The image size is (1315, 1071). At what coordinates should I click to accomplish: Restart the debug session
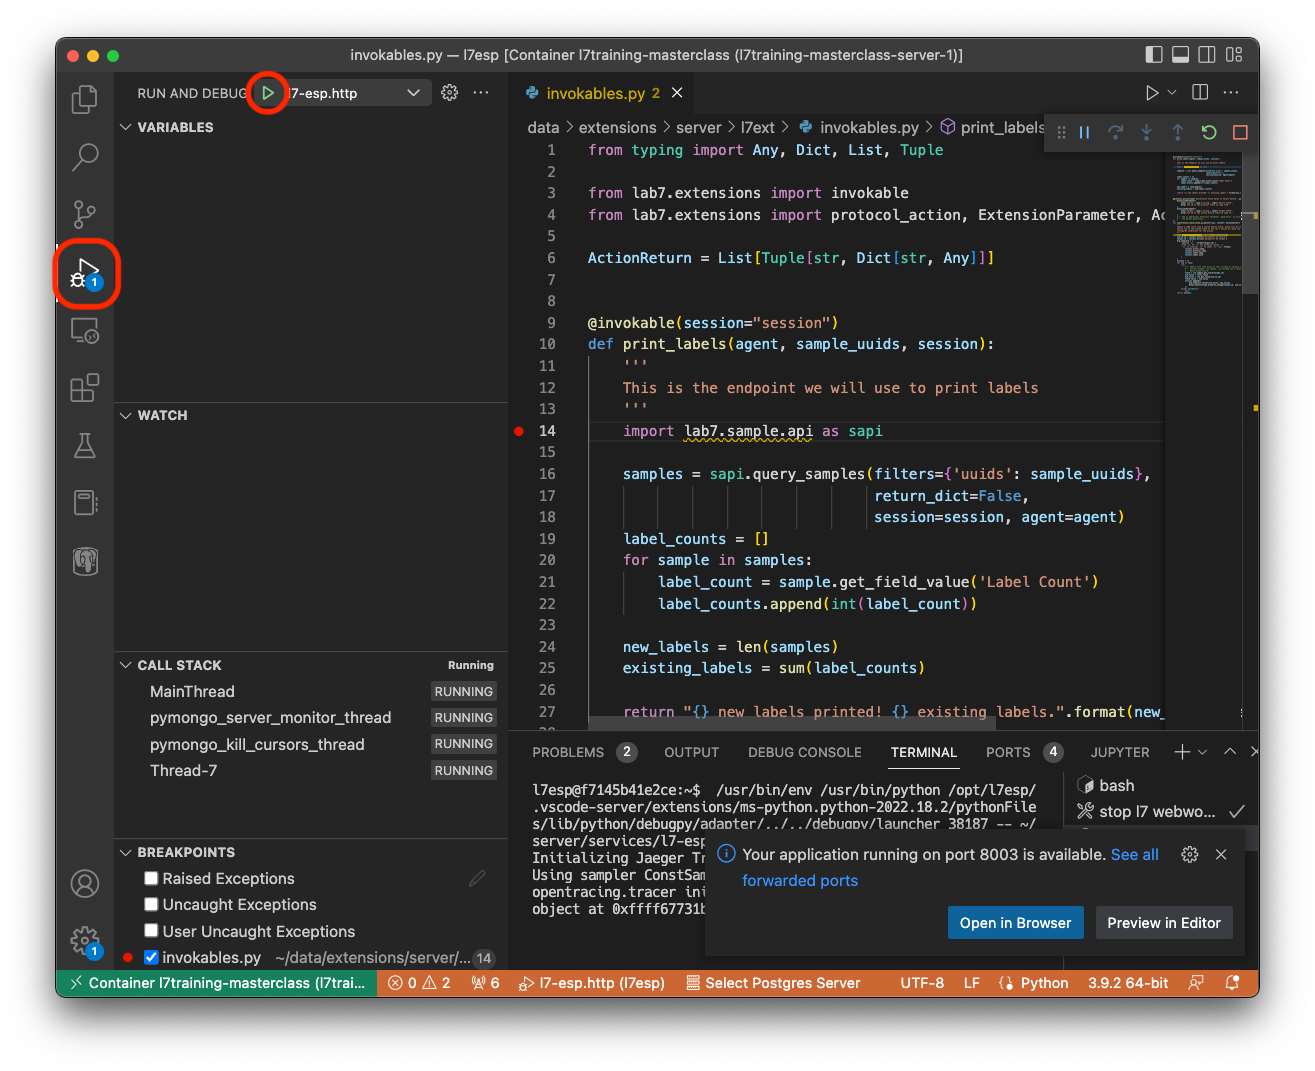[x=1209, y=132]
